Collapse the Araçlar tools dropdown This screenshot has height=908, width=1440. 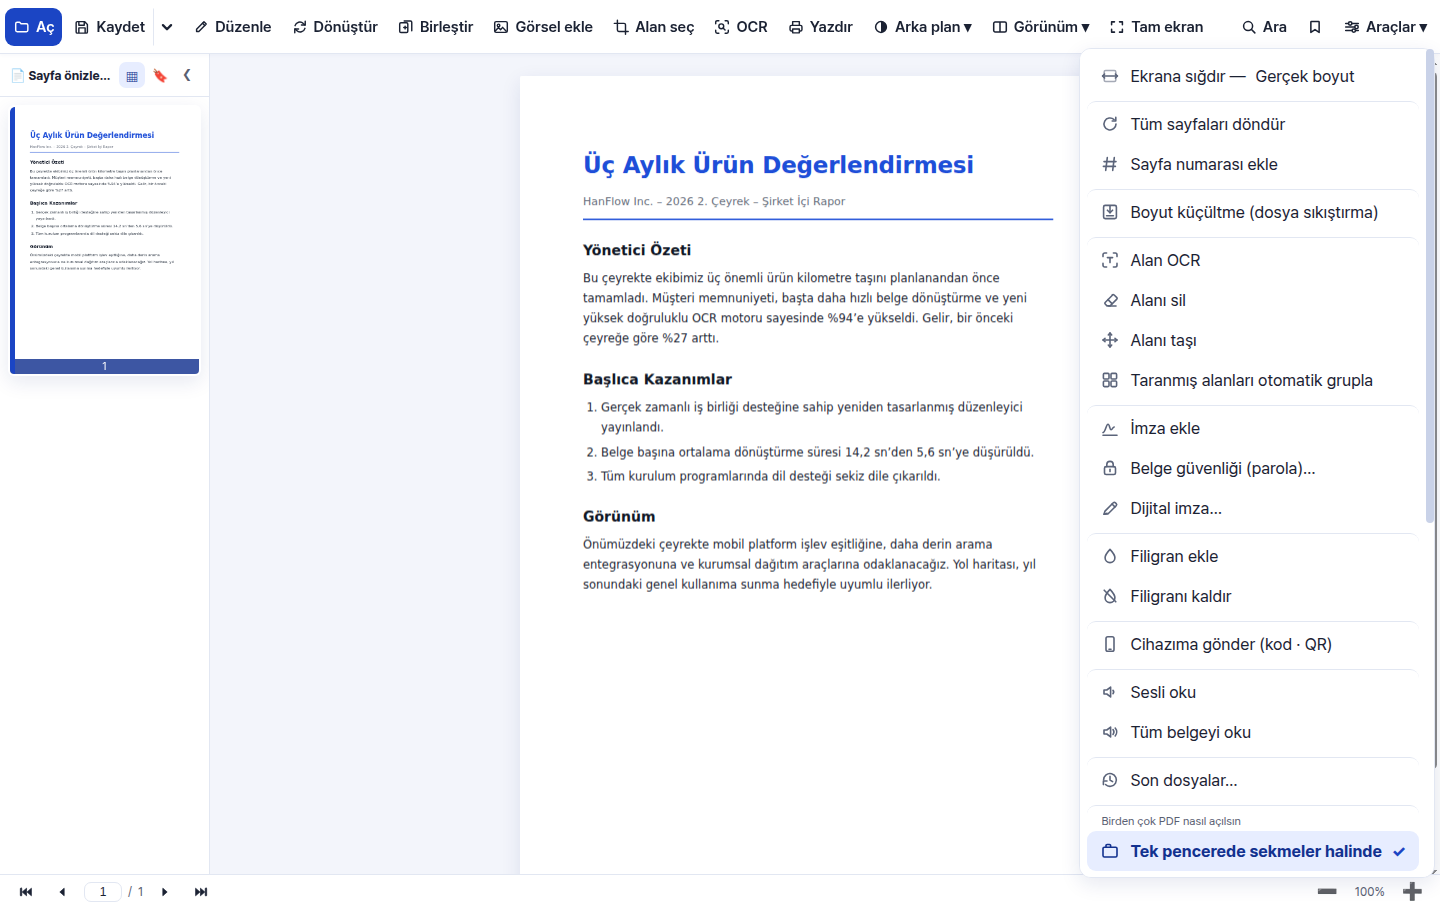pos(1385,27)
